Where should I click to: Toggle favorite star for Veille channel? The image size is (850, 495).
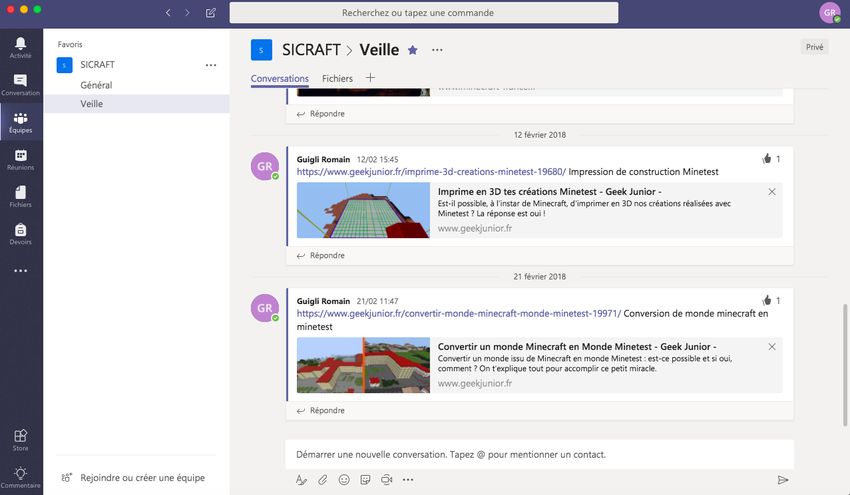pyautogui.click(x=413, y=50)
